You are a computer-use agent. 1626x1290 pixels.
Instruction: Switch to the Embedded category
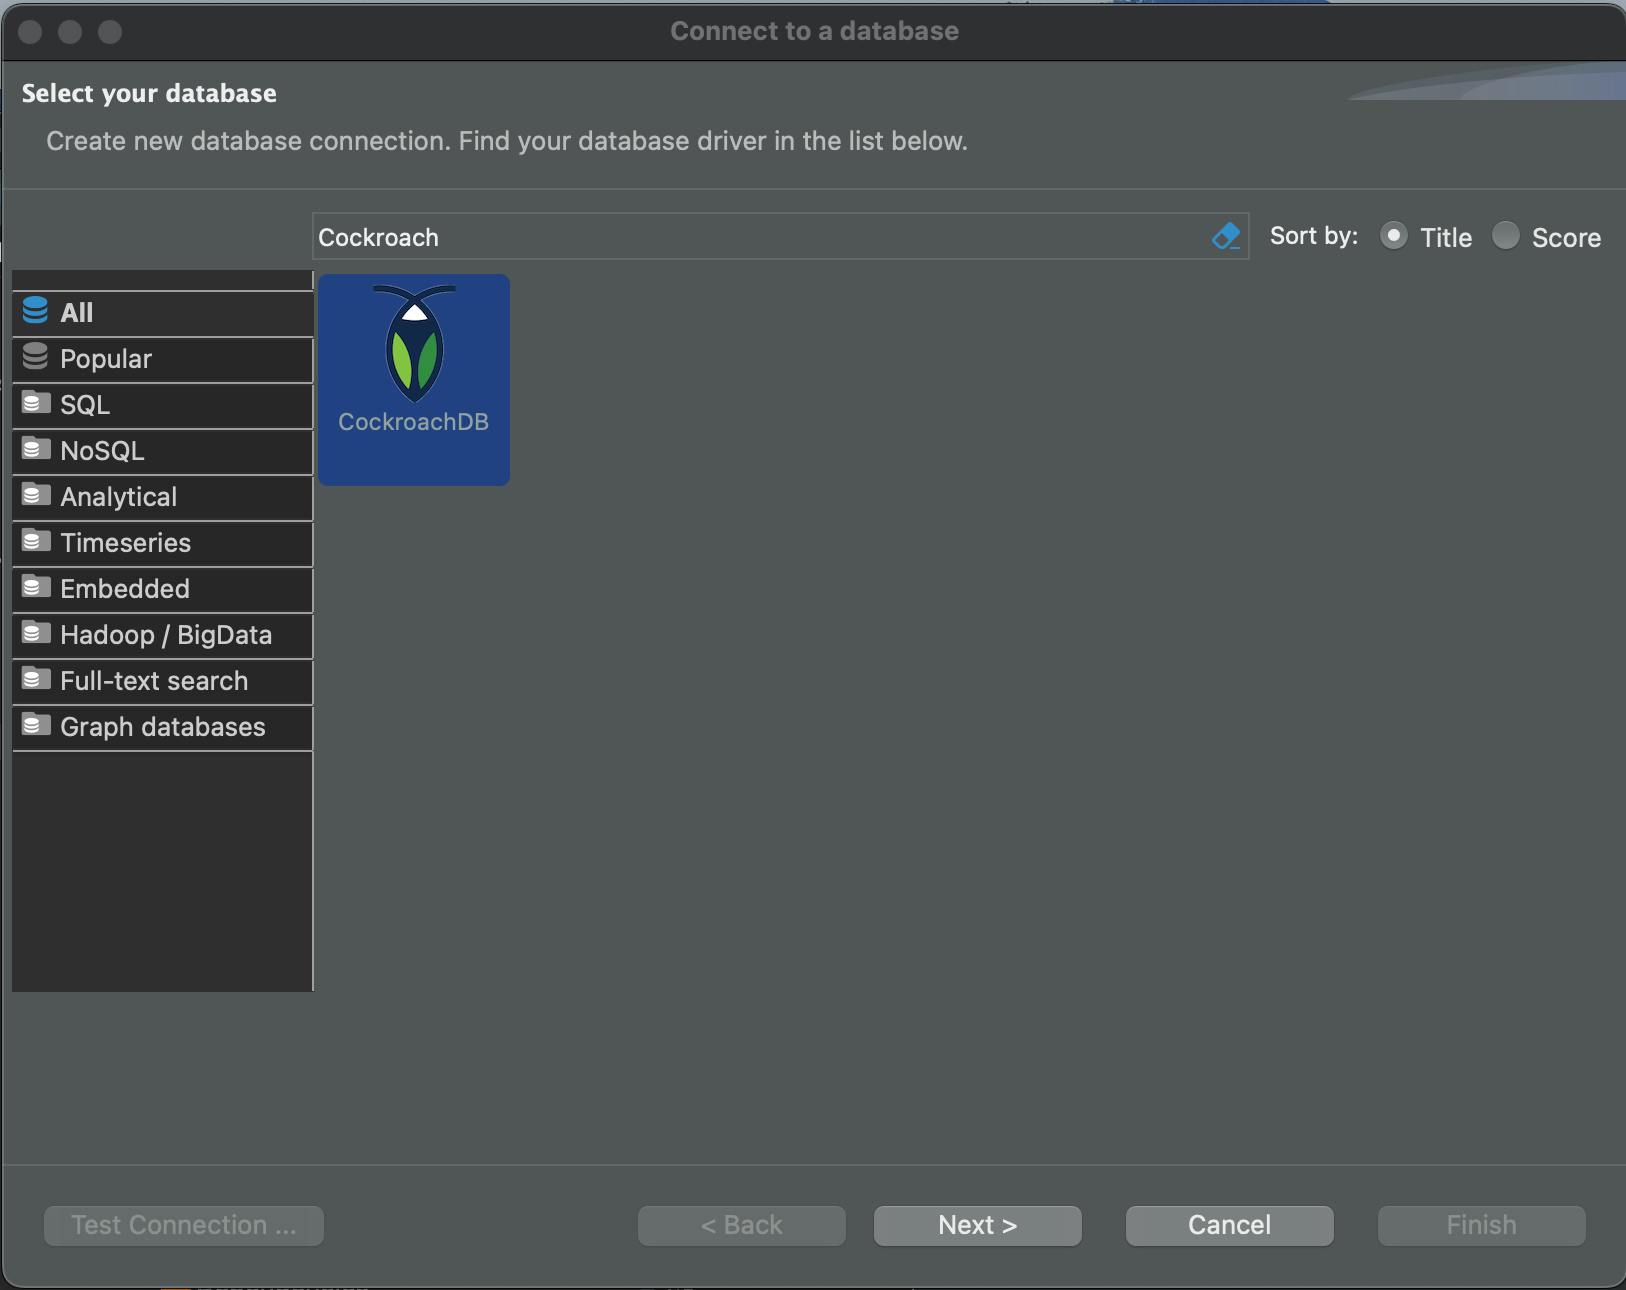click(x=125, y=589)
